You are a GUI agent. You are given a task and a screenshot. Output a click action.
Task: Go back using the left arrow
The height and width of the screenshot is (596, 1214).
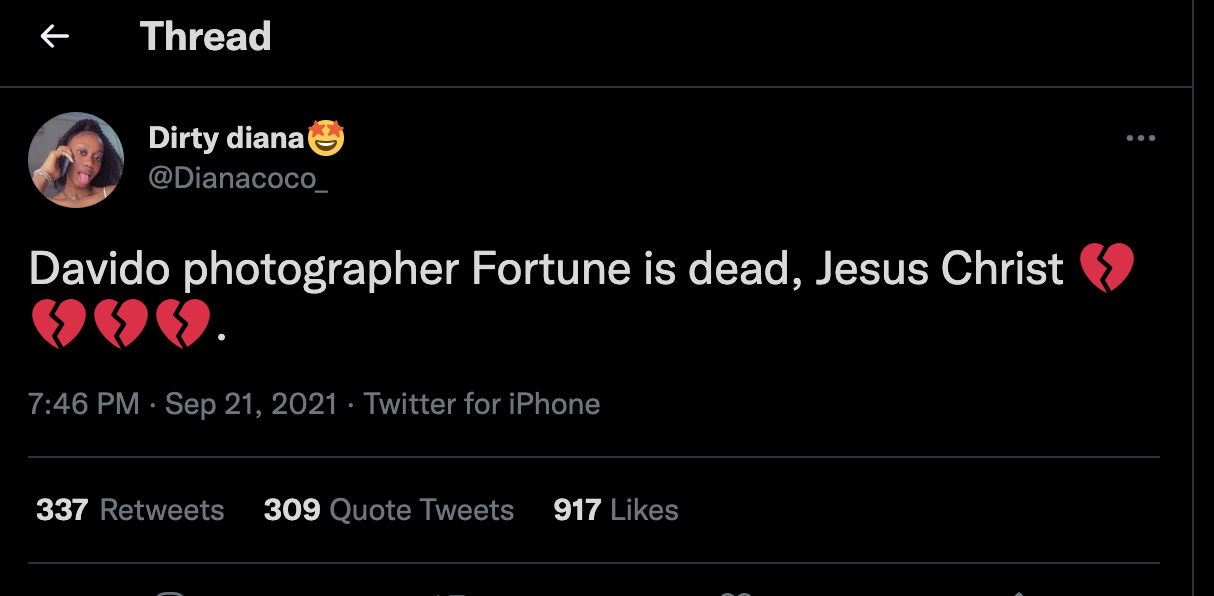pos(54,37)
